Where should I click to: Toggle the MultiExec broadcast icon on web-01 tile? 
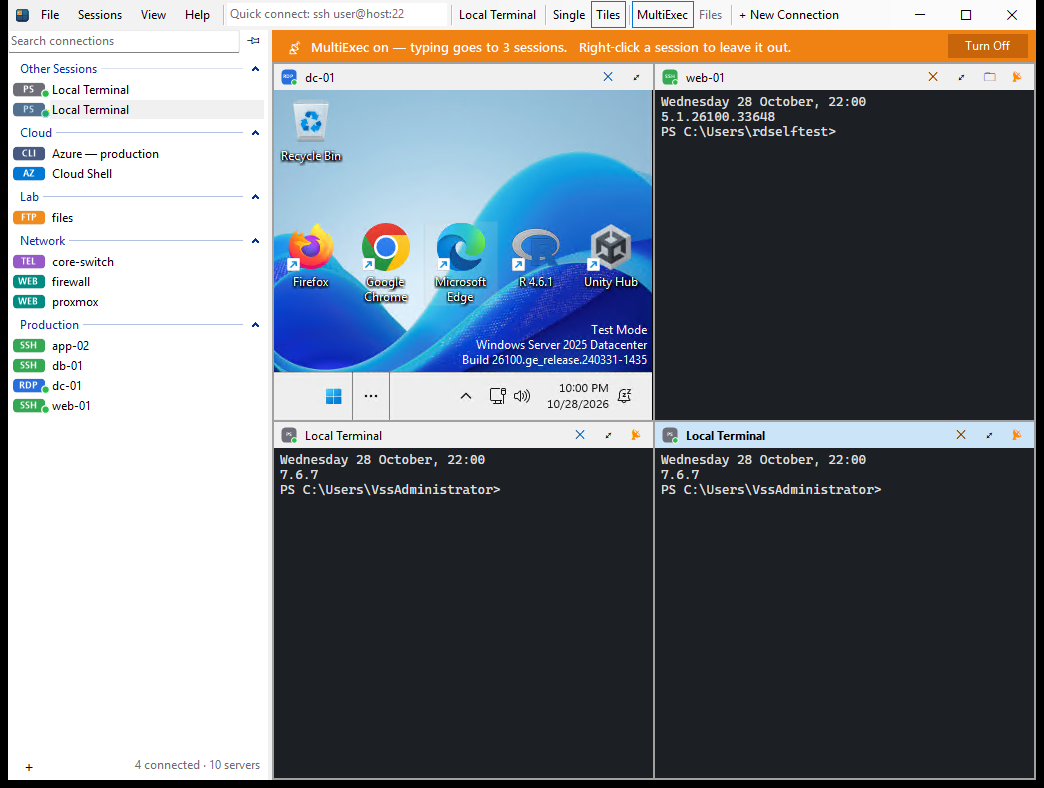tap(1017, 77)
